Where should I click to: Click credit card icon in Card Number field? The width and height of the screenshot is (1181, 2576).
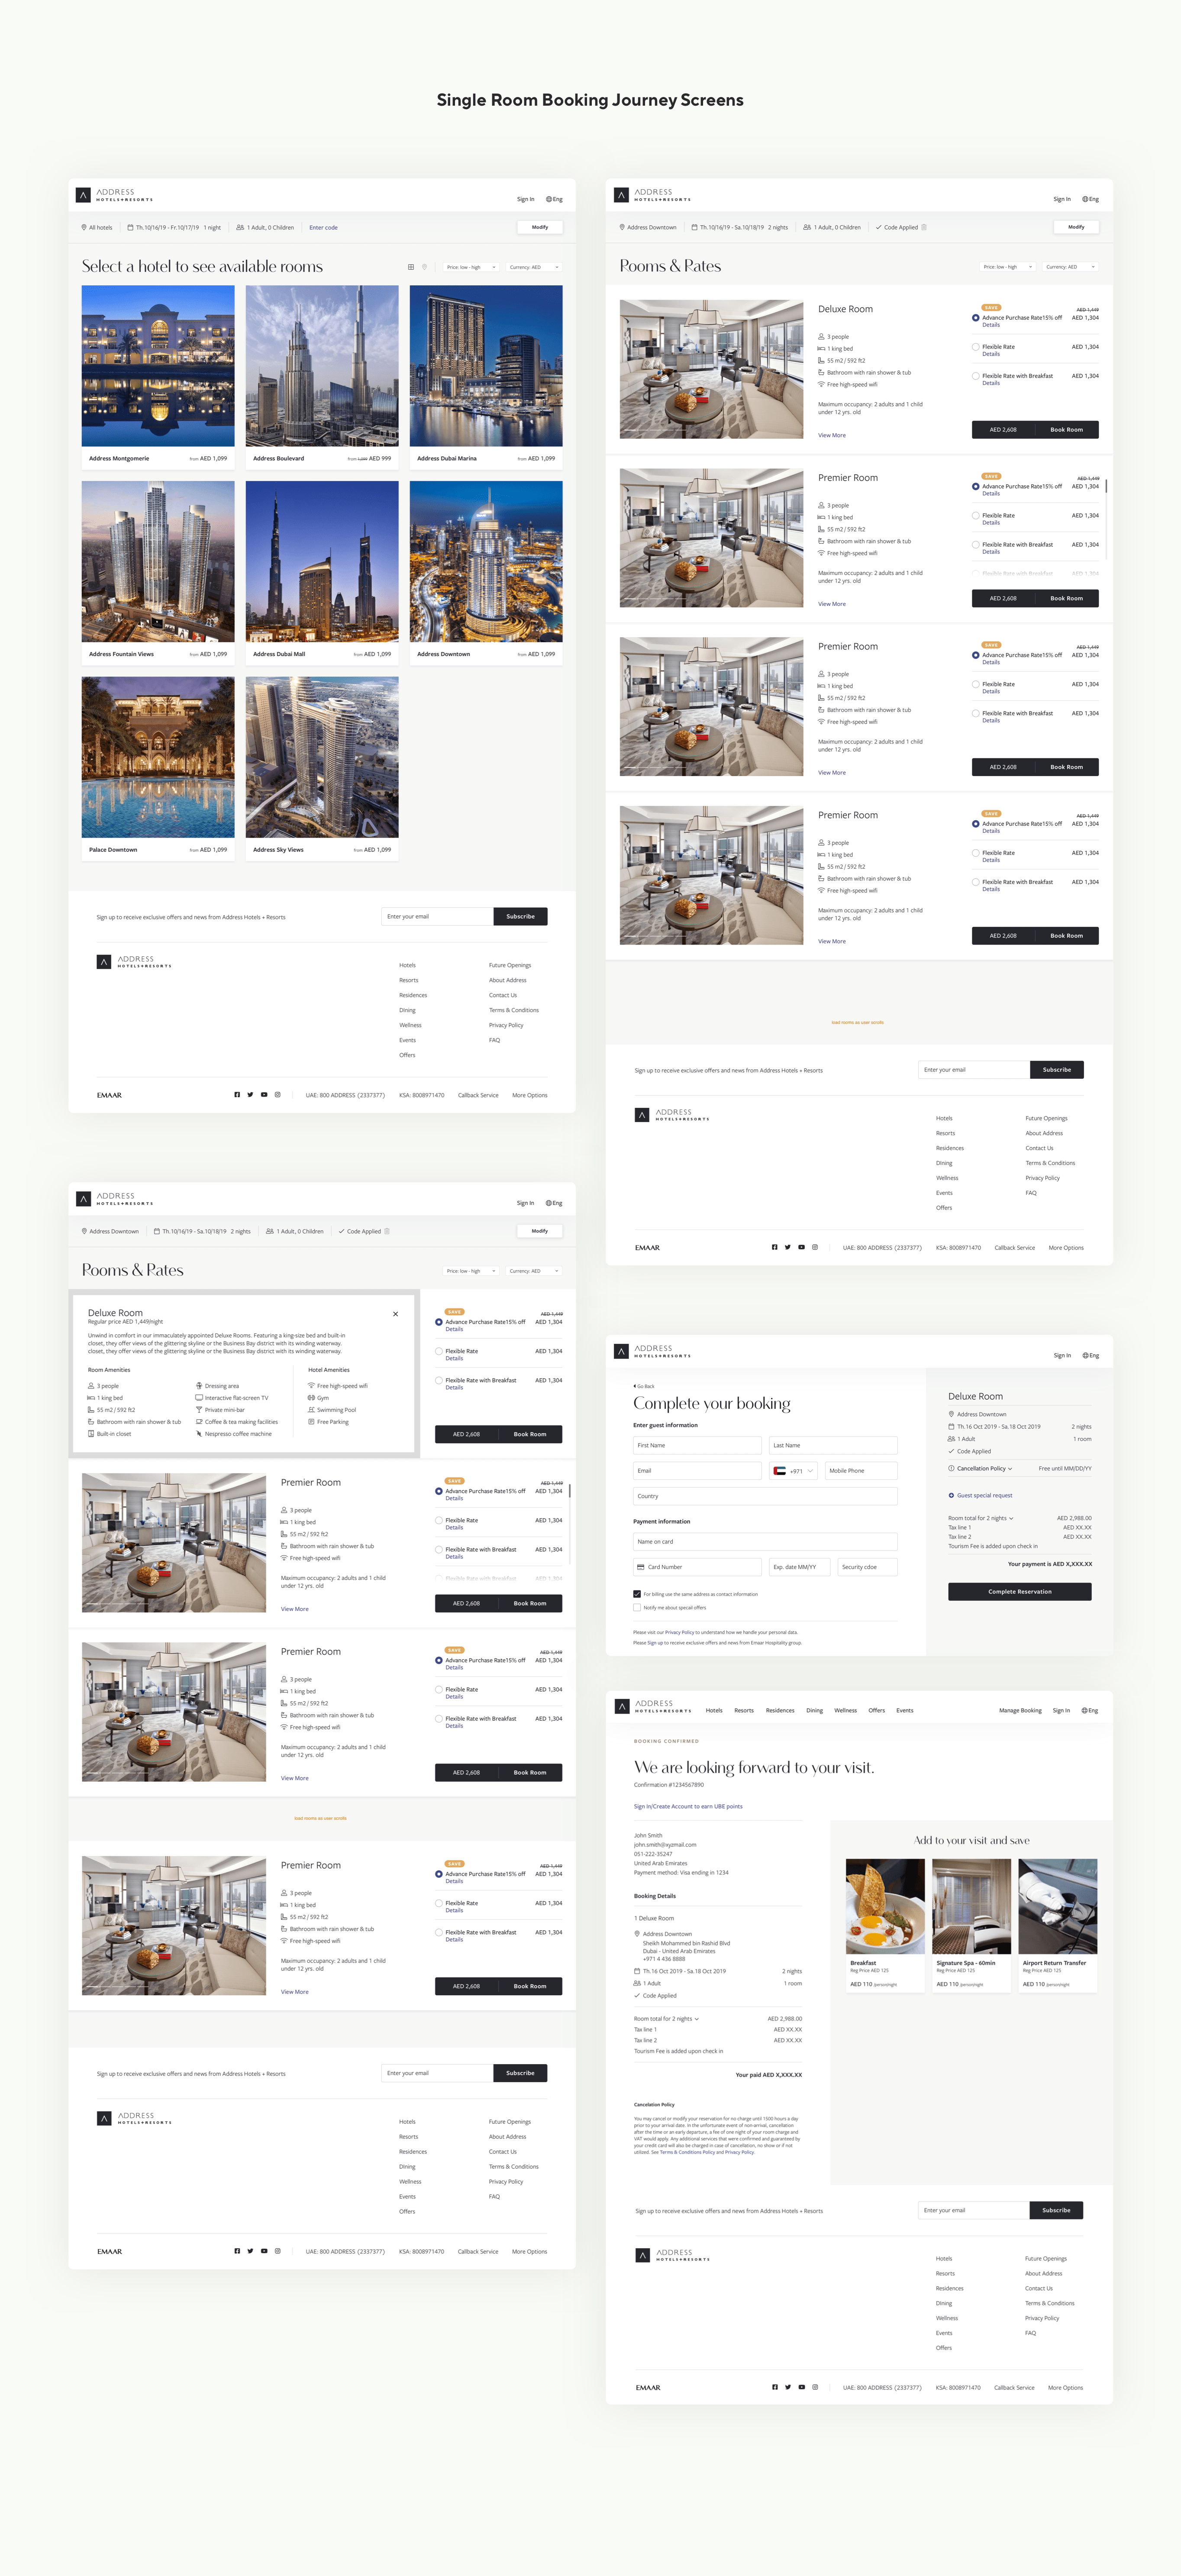pos(641,1567)
